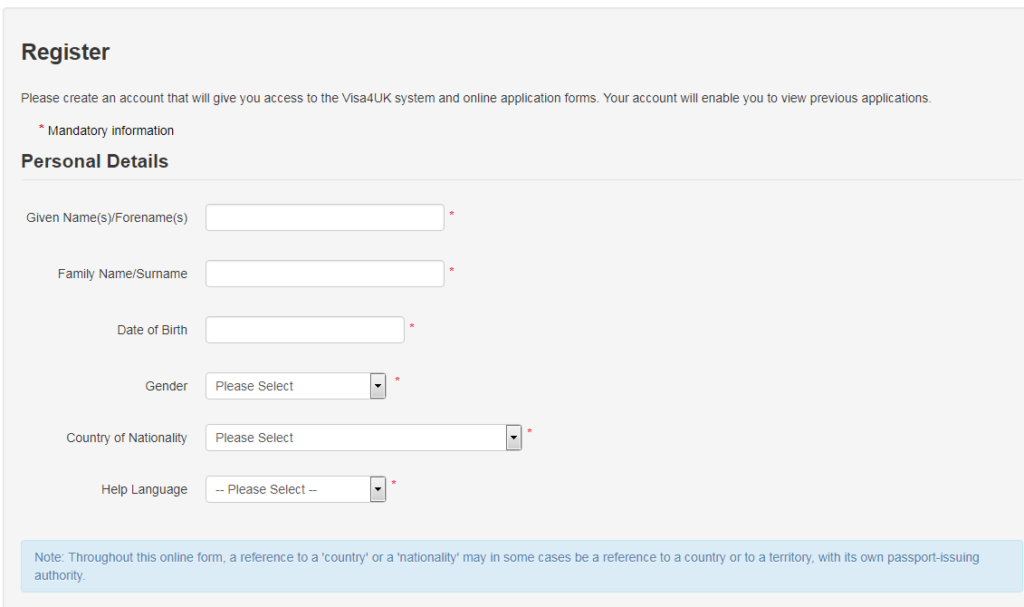
Task: Click the 'Personal Details' section heading
Action: 94,162
